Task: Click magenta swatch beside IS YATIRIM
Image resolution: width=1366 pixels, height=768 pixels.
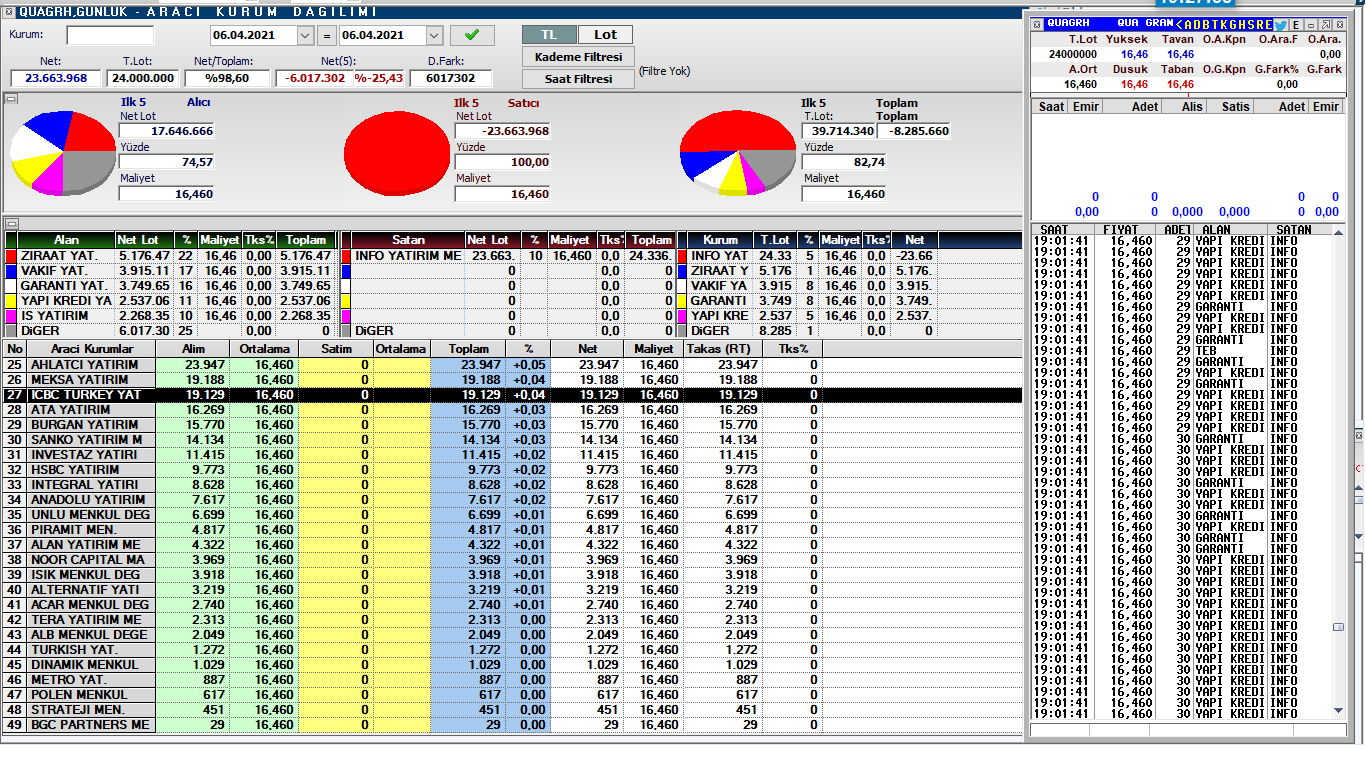Action: (x=11, y=316)
